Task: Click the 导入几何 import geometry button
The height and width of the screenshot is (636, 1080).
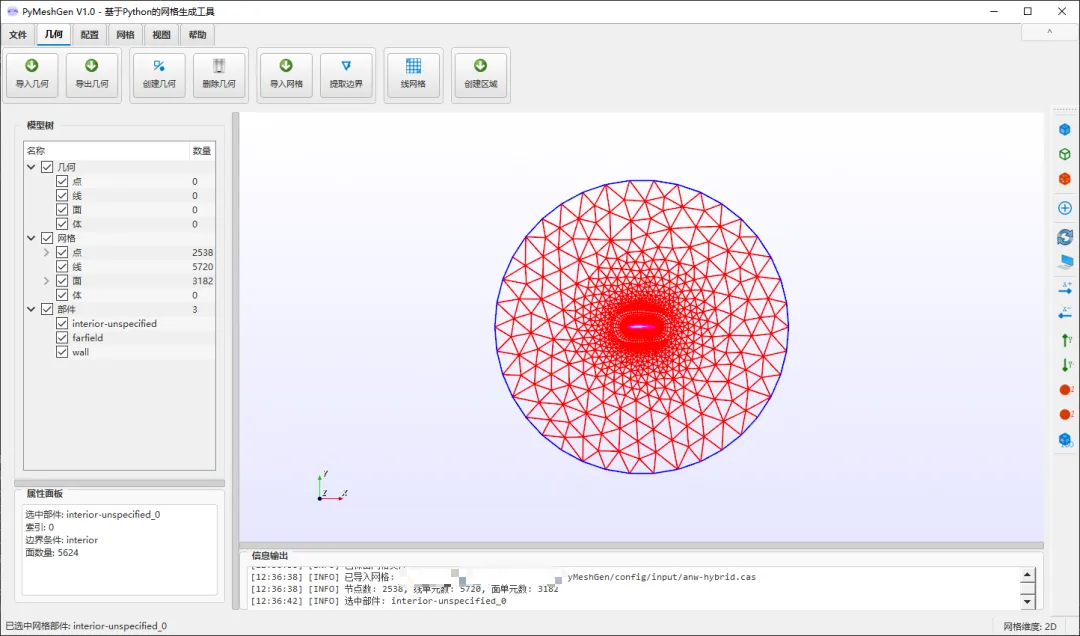Action: pyautogui.click(x=32, y=75)
